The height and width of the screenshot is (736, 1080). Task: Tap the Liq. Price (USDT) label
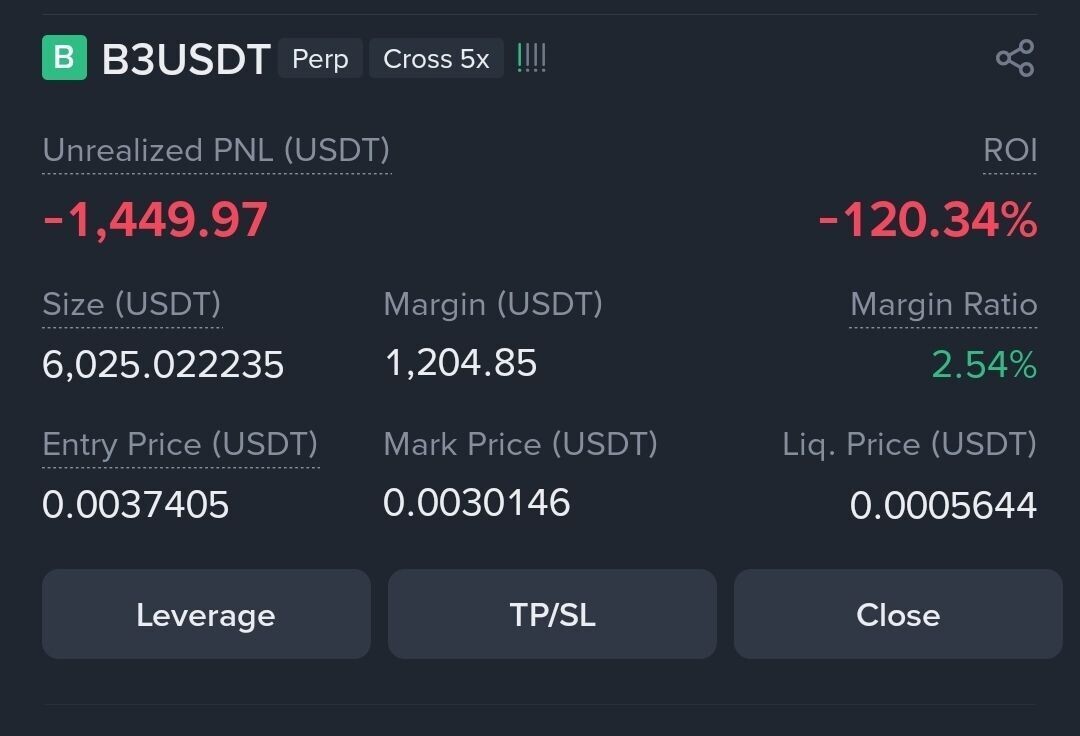pyautogui.click(x=909, y=444)
